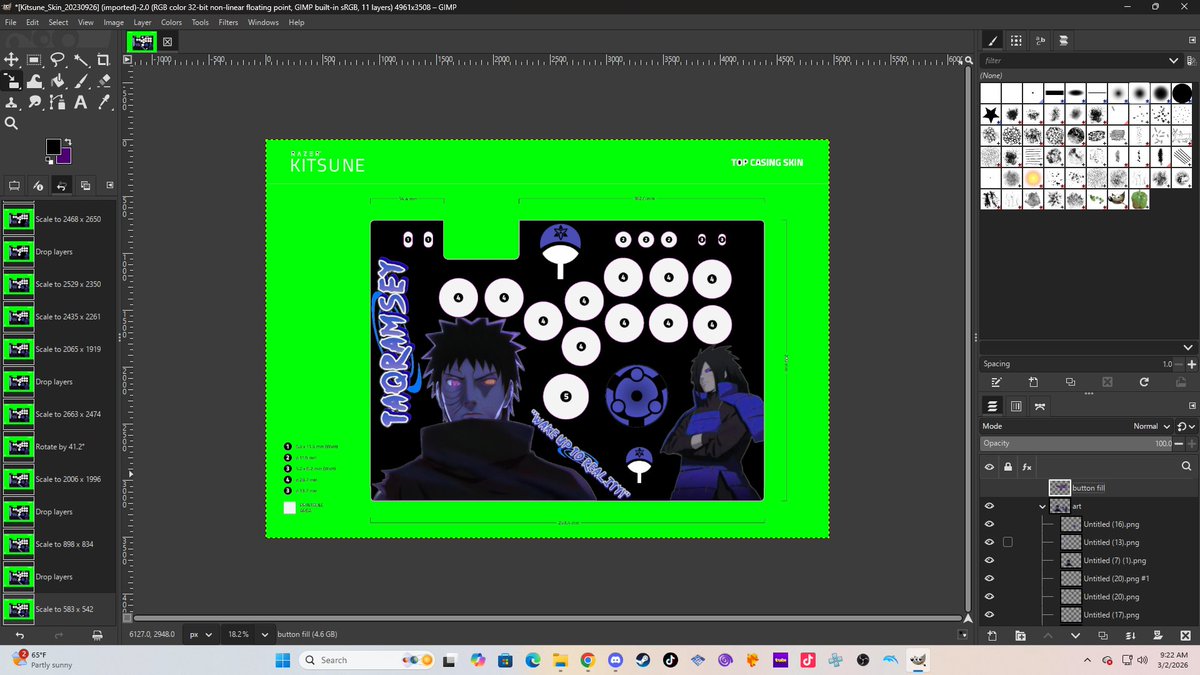Switch to the Patterns tab
Viewport: 1200px width, 675px height.
coord(1016,41)
